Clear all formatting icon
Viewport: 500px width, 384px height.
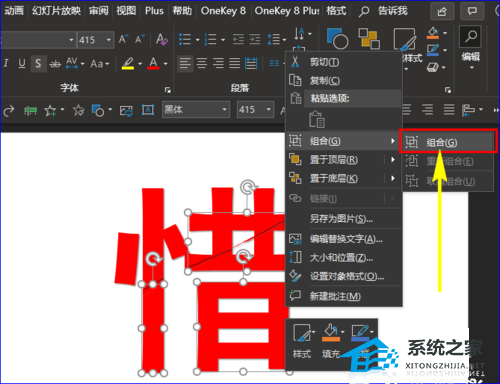point(162,39)
